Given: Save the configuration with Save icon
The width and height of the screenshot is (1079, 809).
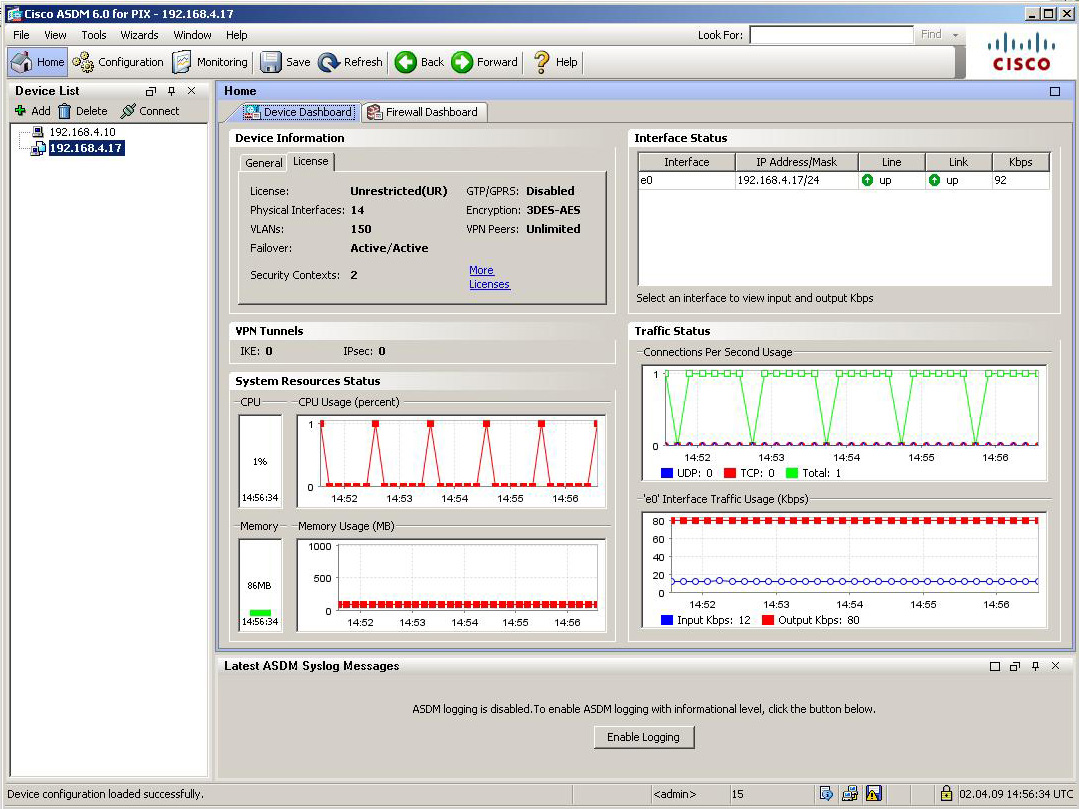Looking at the screenshot, I should 271,62.
